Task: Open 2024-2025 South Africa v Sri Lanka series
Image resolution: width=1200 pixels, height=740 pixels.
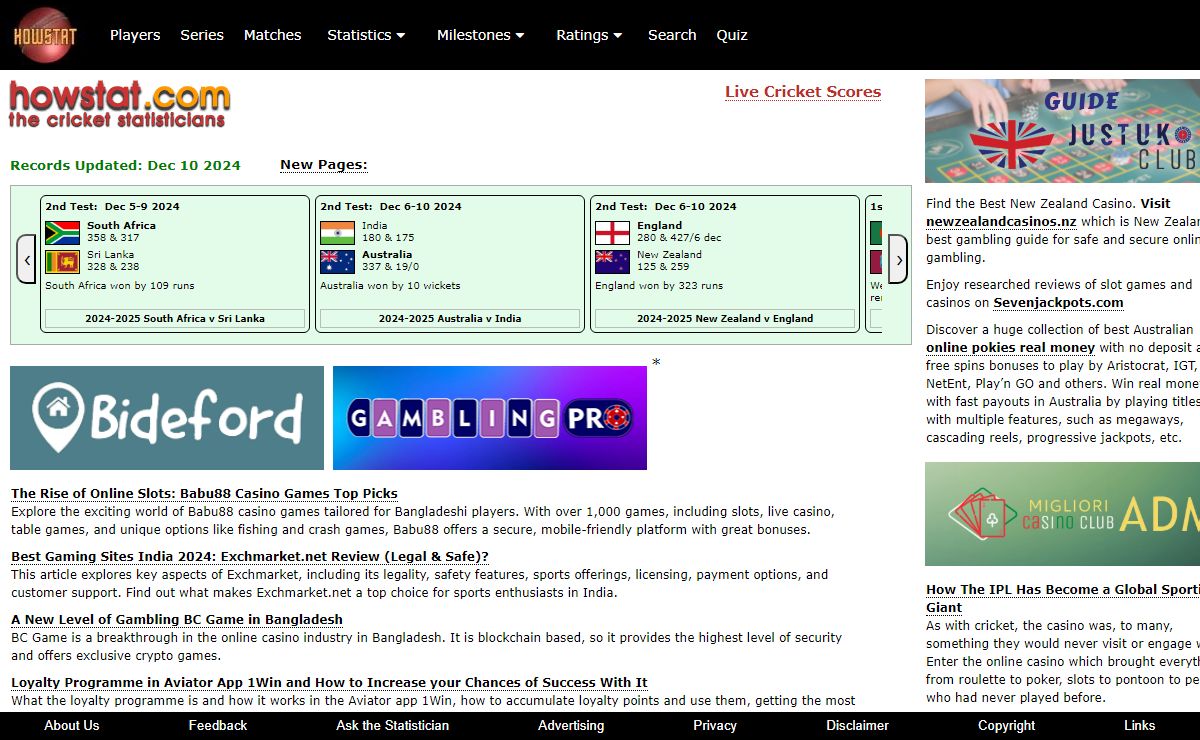Action: pyautogui.click(x=175, y=319)
